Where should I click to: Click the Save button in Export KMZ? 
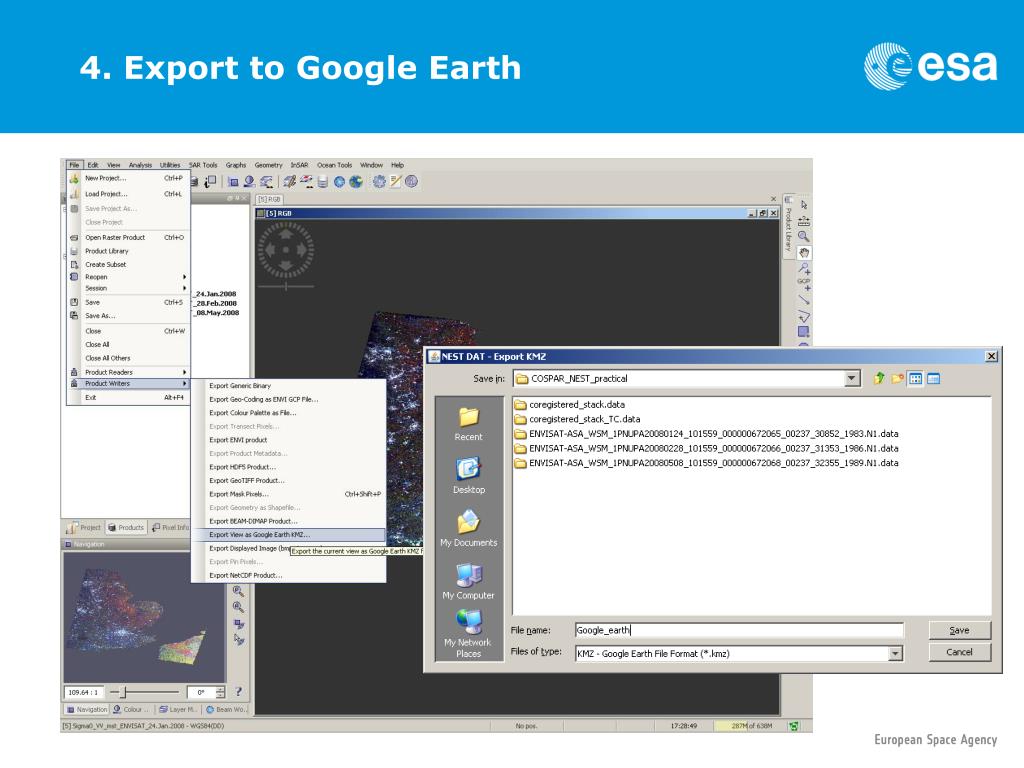[x=959, y=630]
